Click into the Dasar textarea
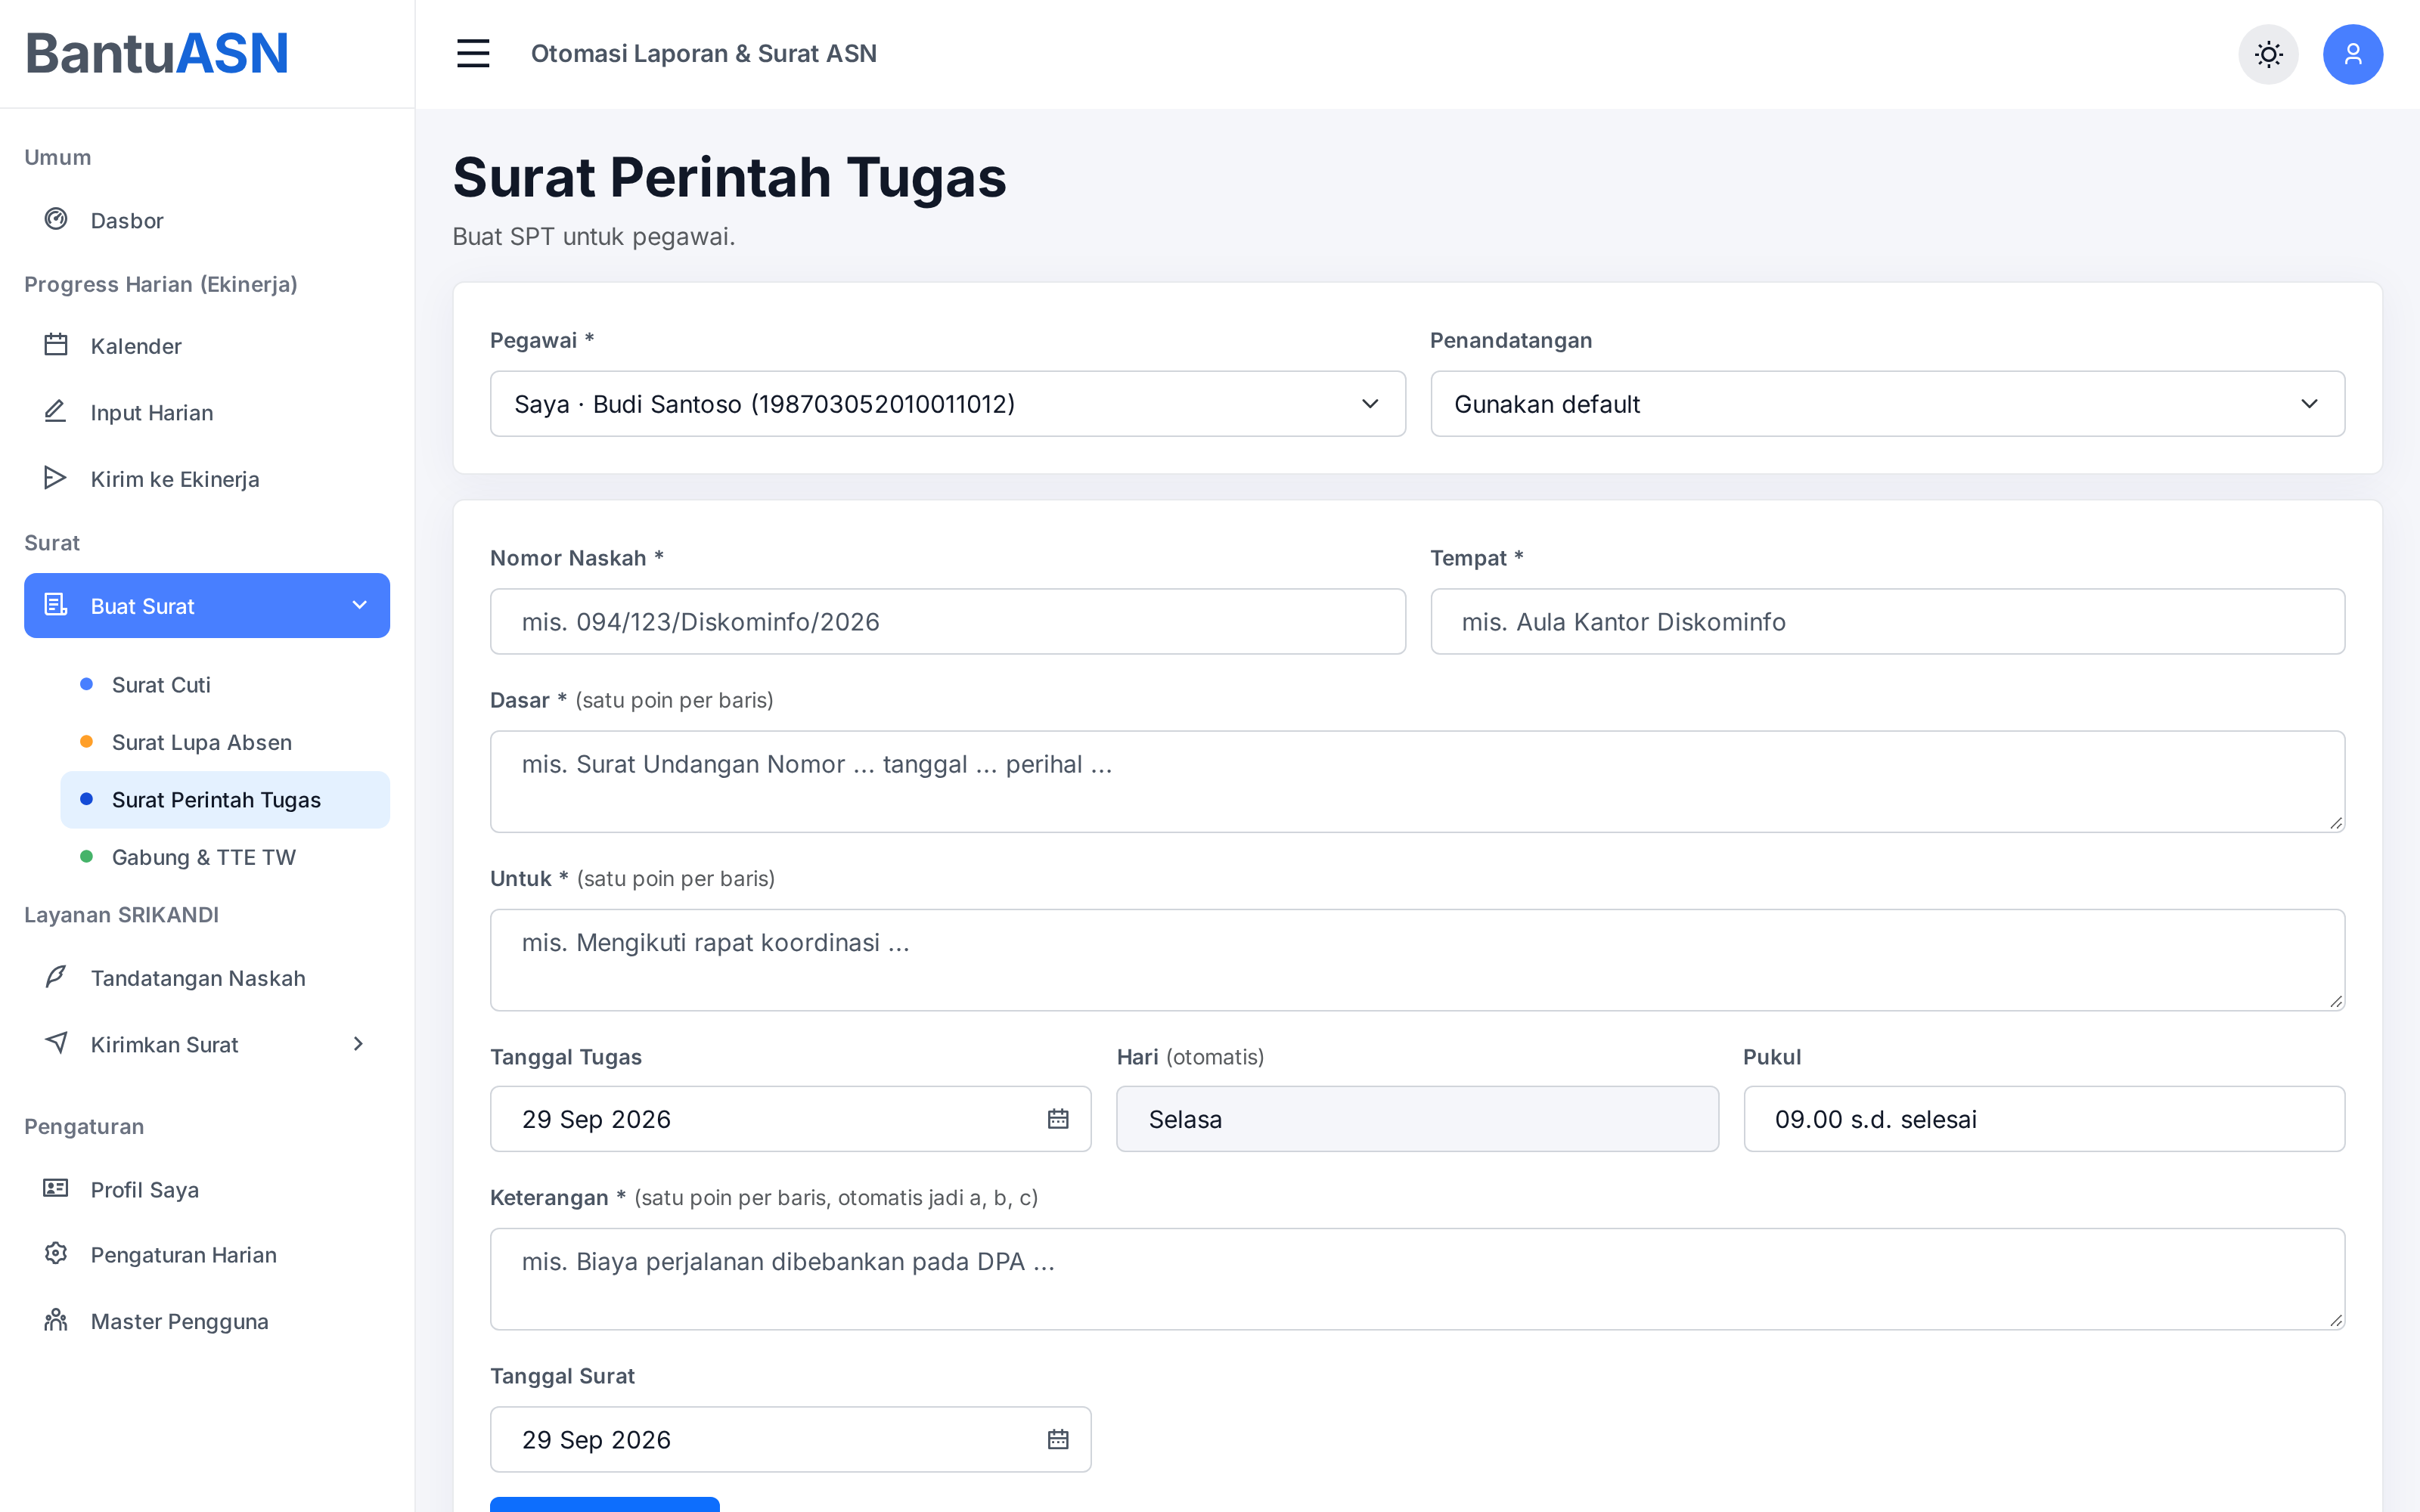Image resolution: width=2420 pixels, height=1512 pixels. (1417, 781)
